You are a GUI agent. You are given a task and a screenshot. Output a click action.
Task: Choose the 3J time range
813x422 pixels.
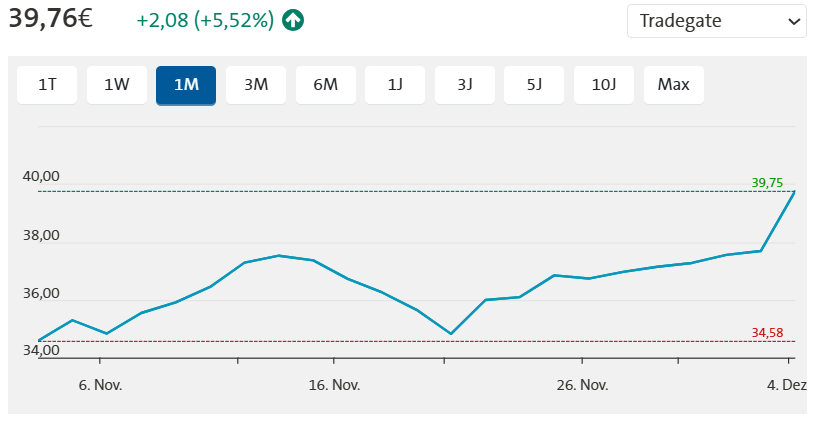(x=465, y=85)
